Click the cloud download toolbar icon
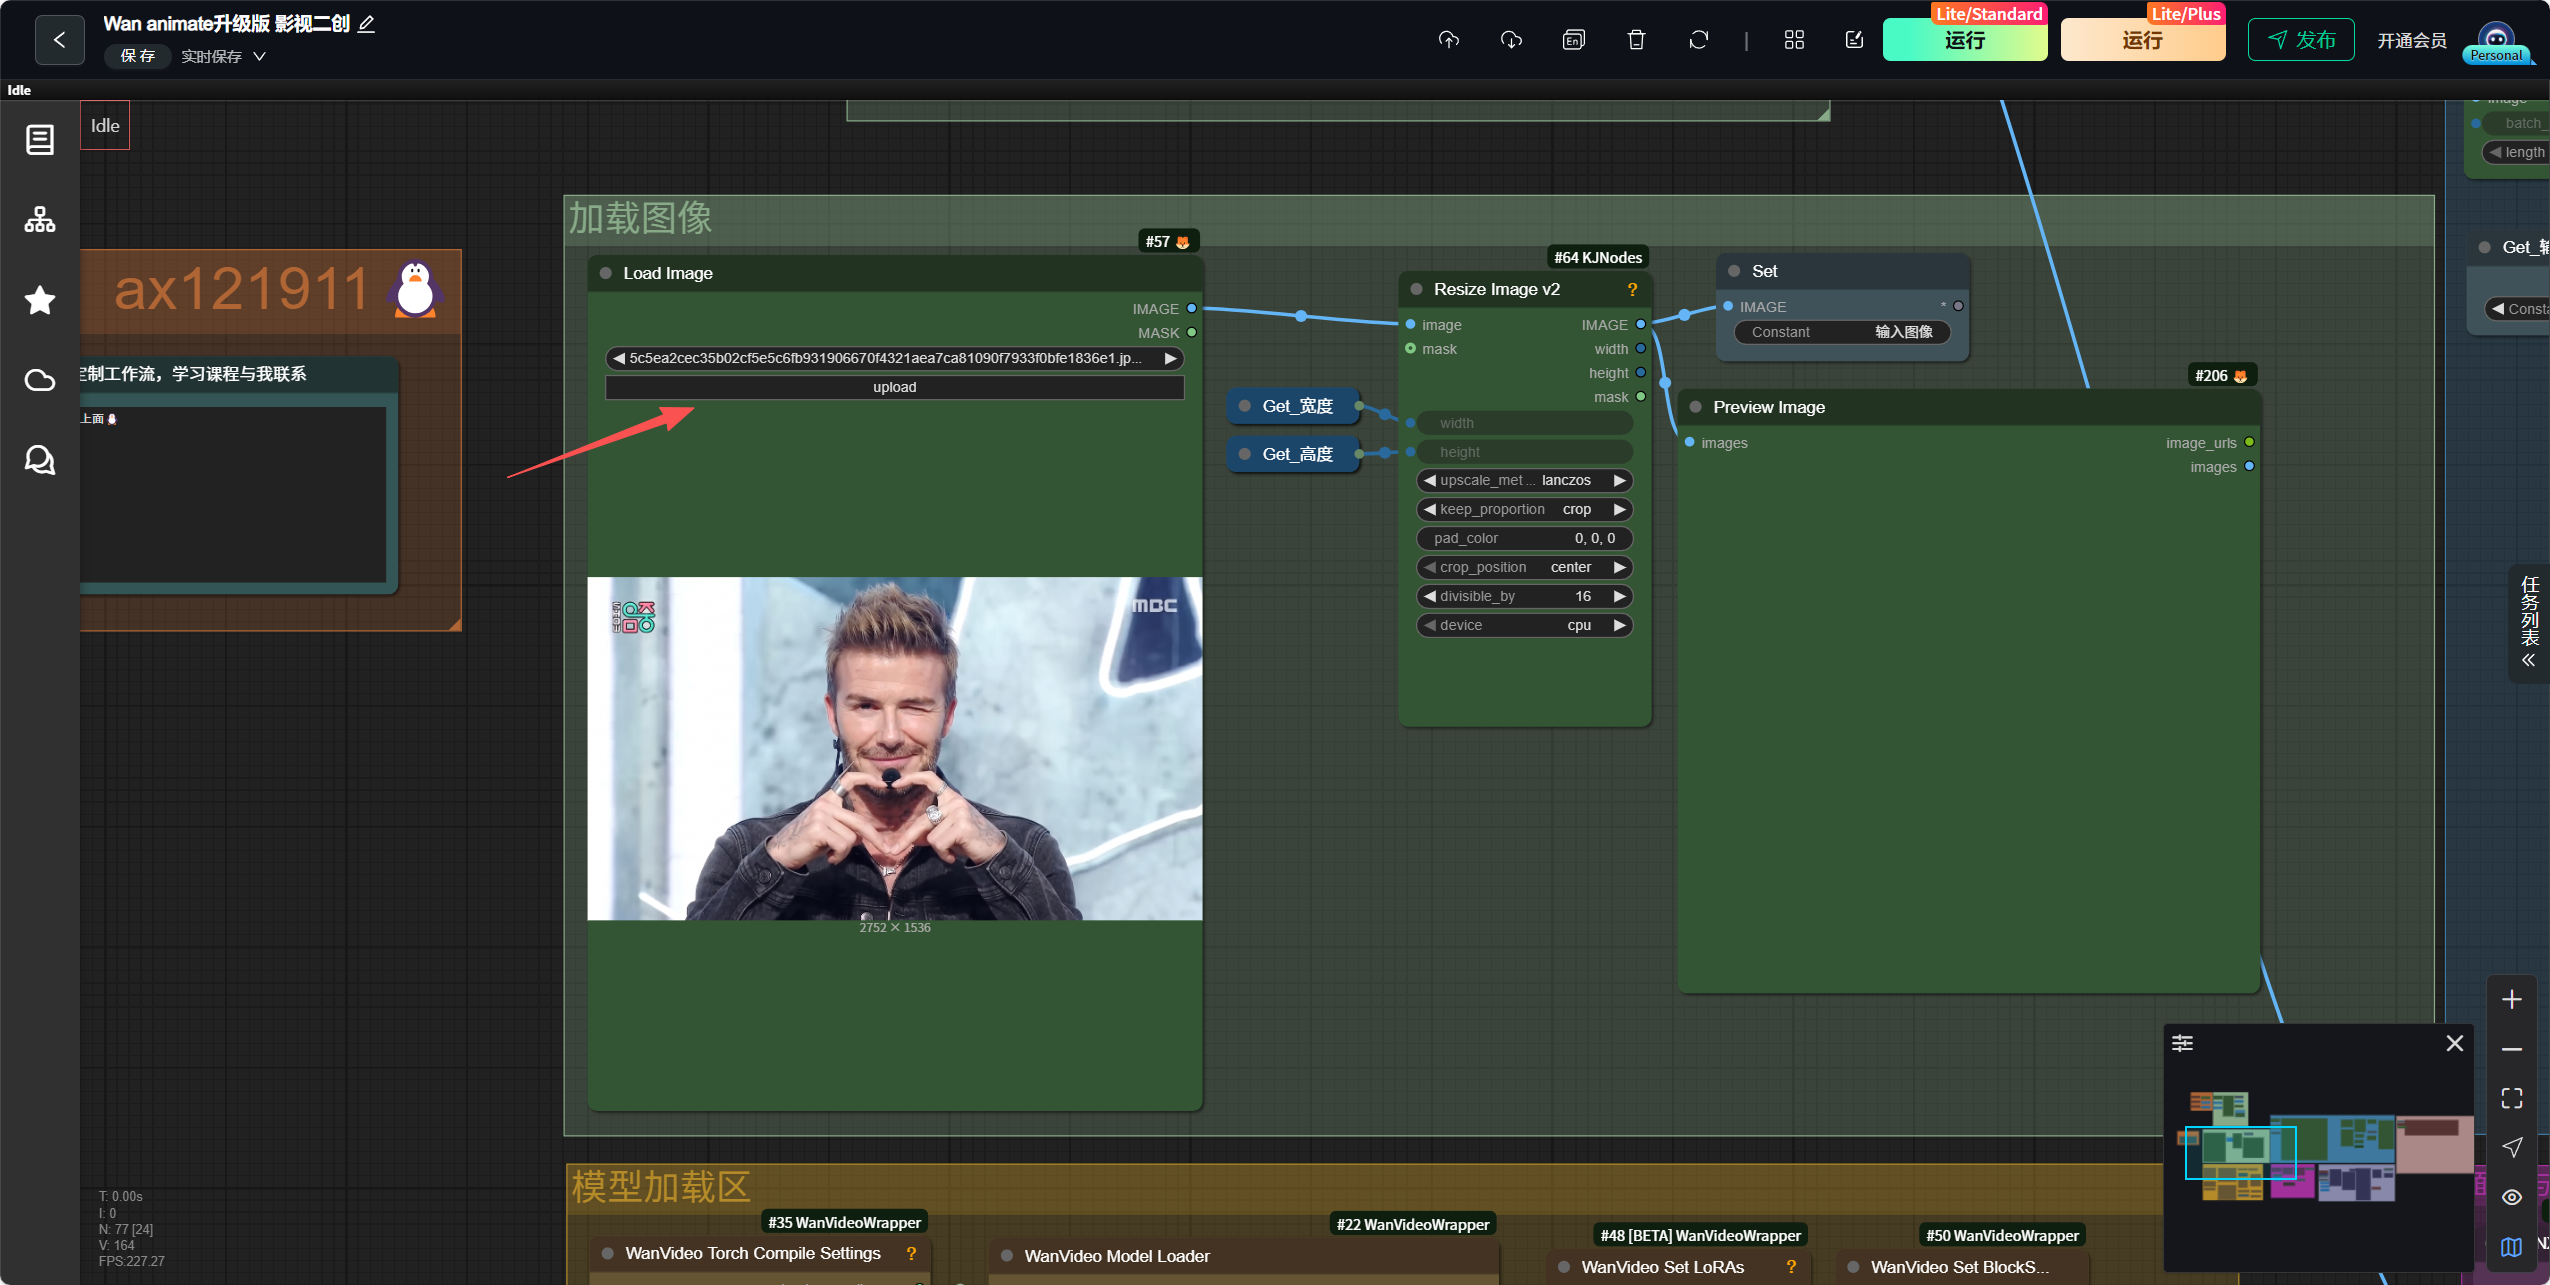Image resolution: width=2550 pixels, height=1285 pixels. 1511,40
